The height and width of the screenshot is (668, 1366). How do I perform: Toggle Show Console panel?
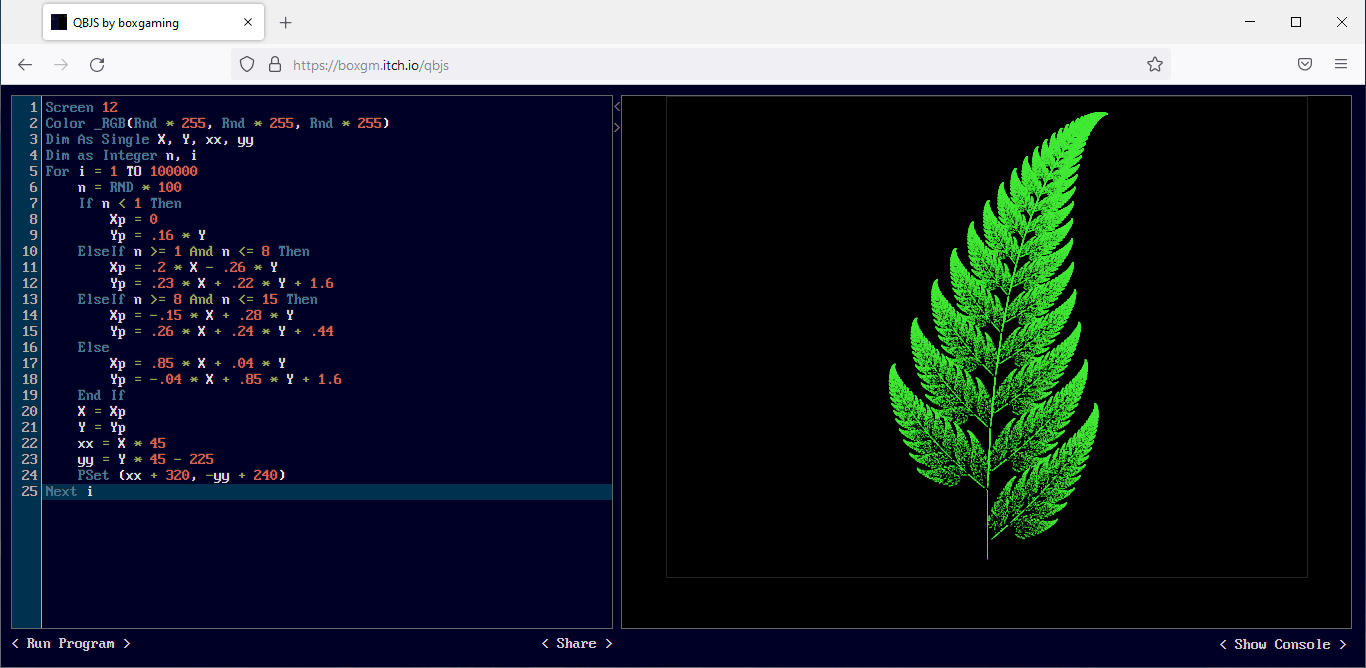(1283, 644)
